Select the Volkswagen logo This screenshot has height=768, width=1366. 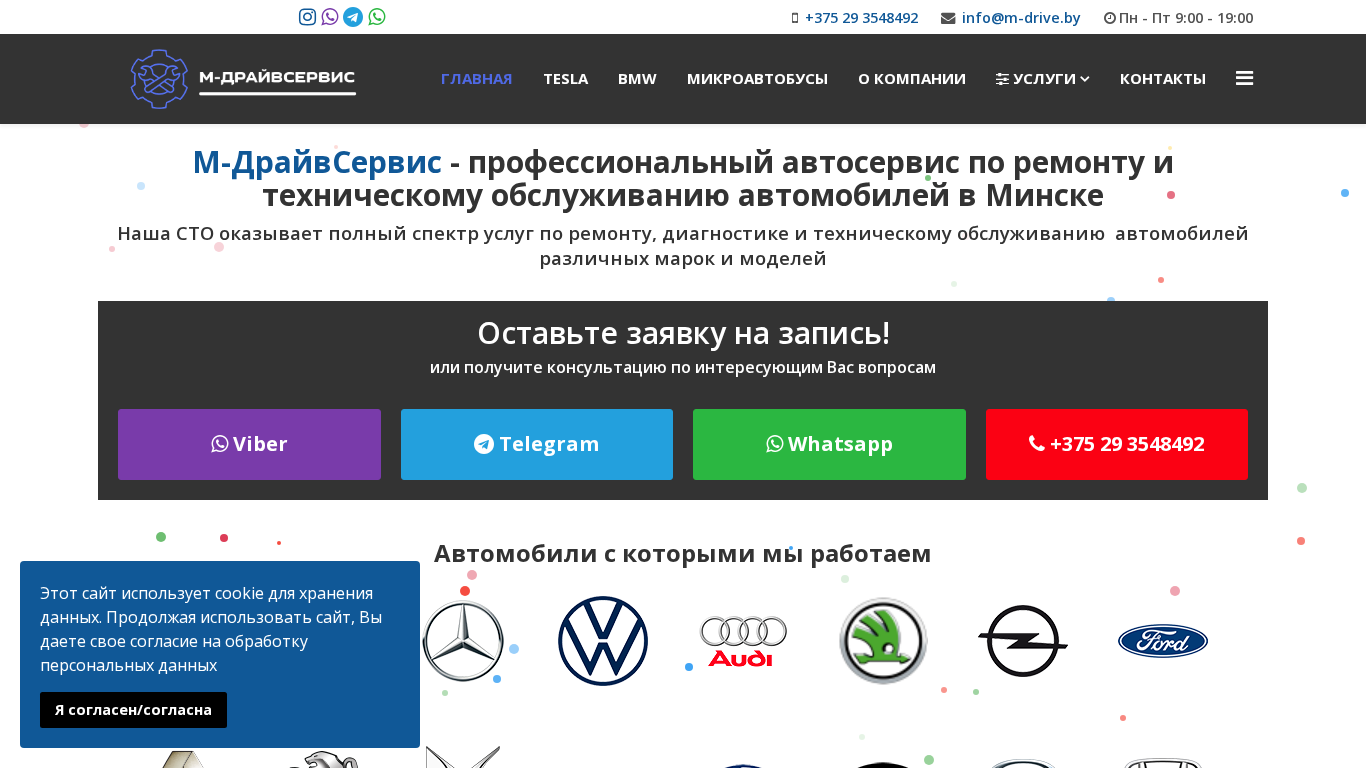point(603,641)
